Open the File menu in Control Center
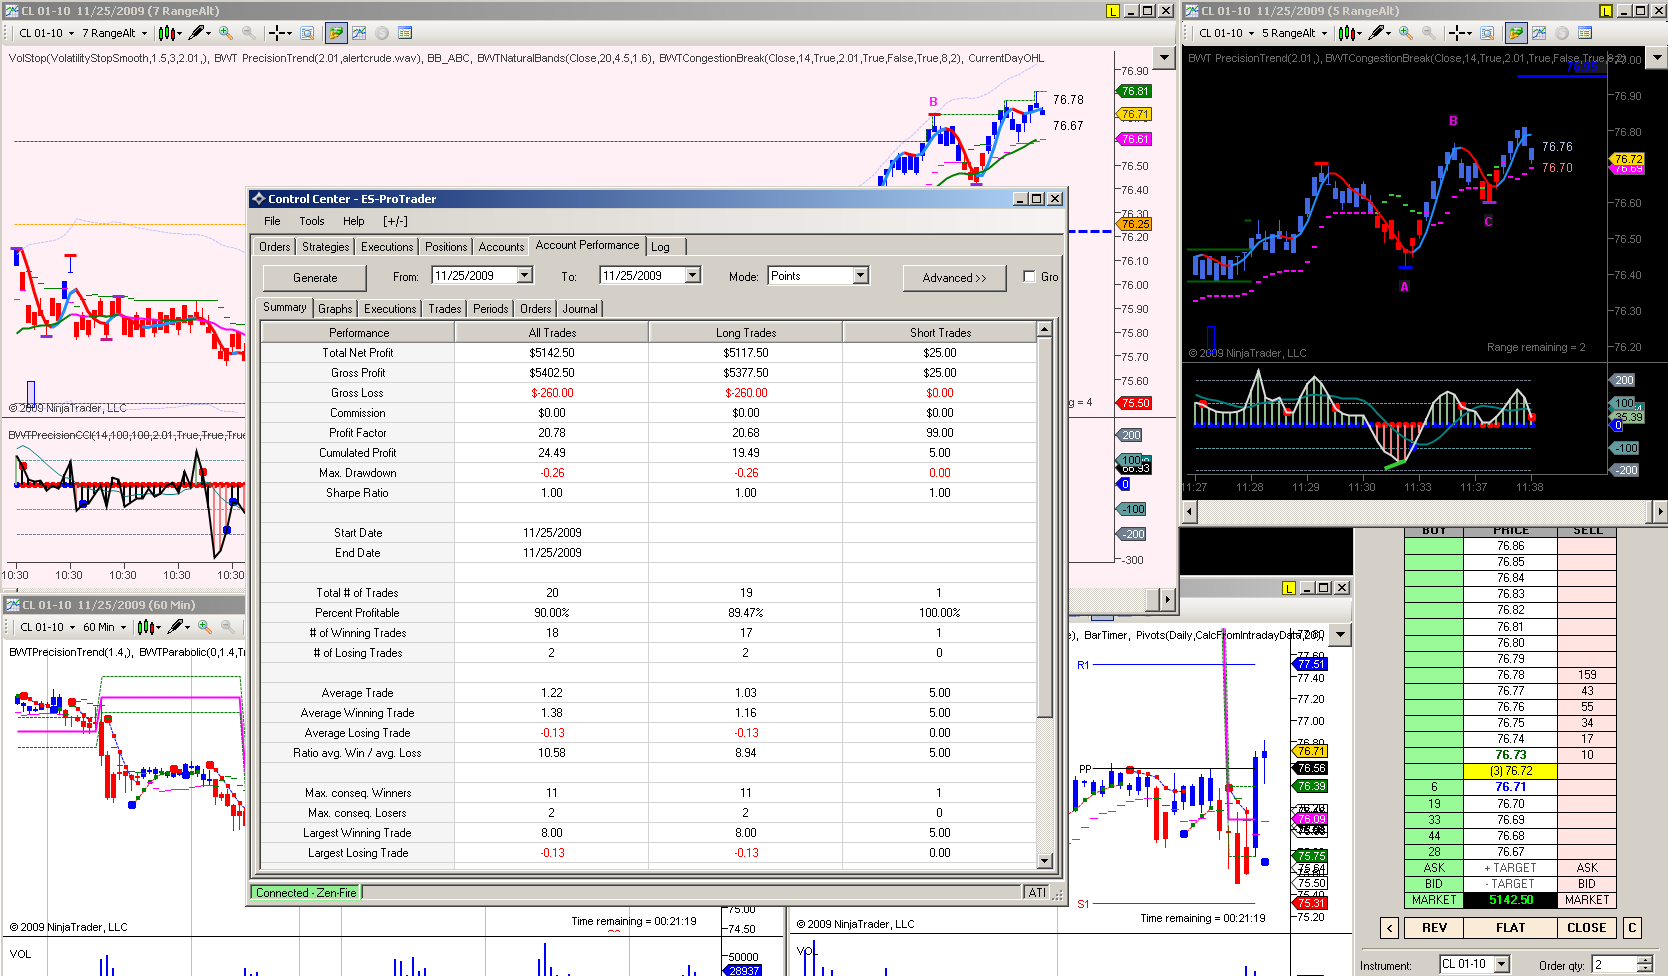This screenshot has height=976, width=1668. pos(272,221)
